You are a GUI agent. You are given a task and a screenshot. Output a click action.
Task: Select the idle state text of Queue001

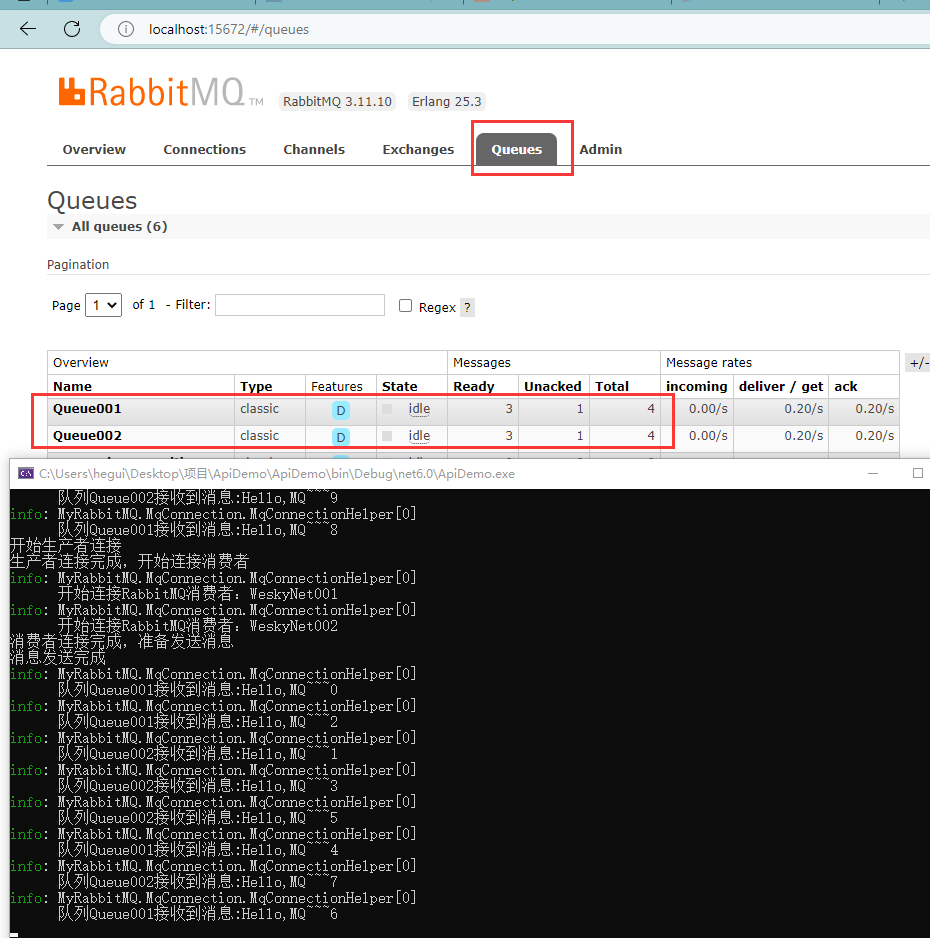419,409
